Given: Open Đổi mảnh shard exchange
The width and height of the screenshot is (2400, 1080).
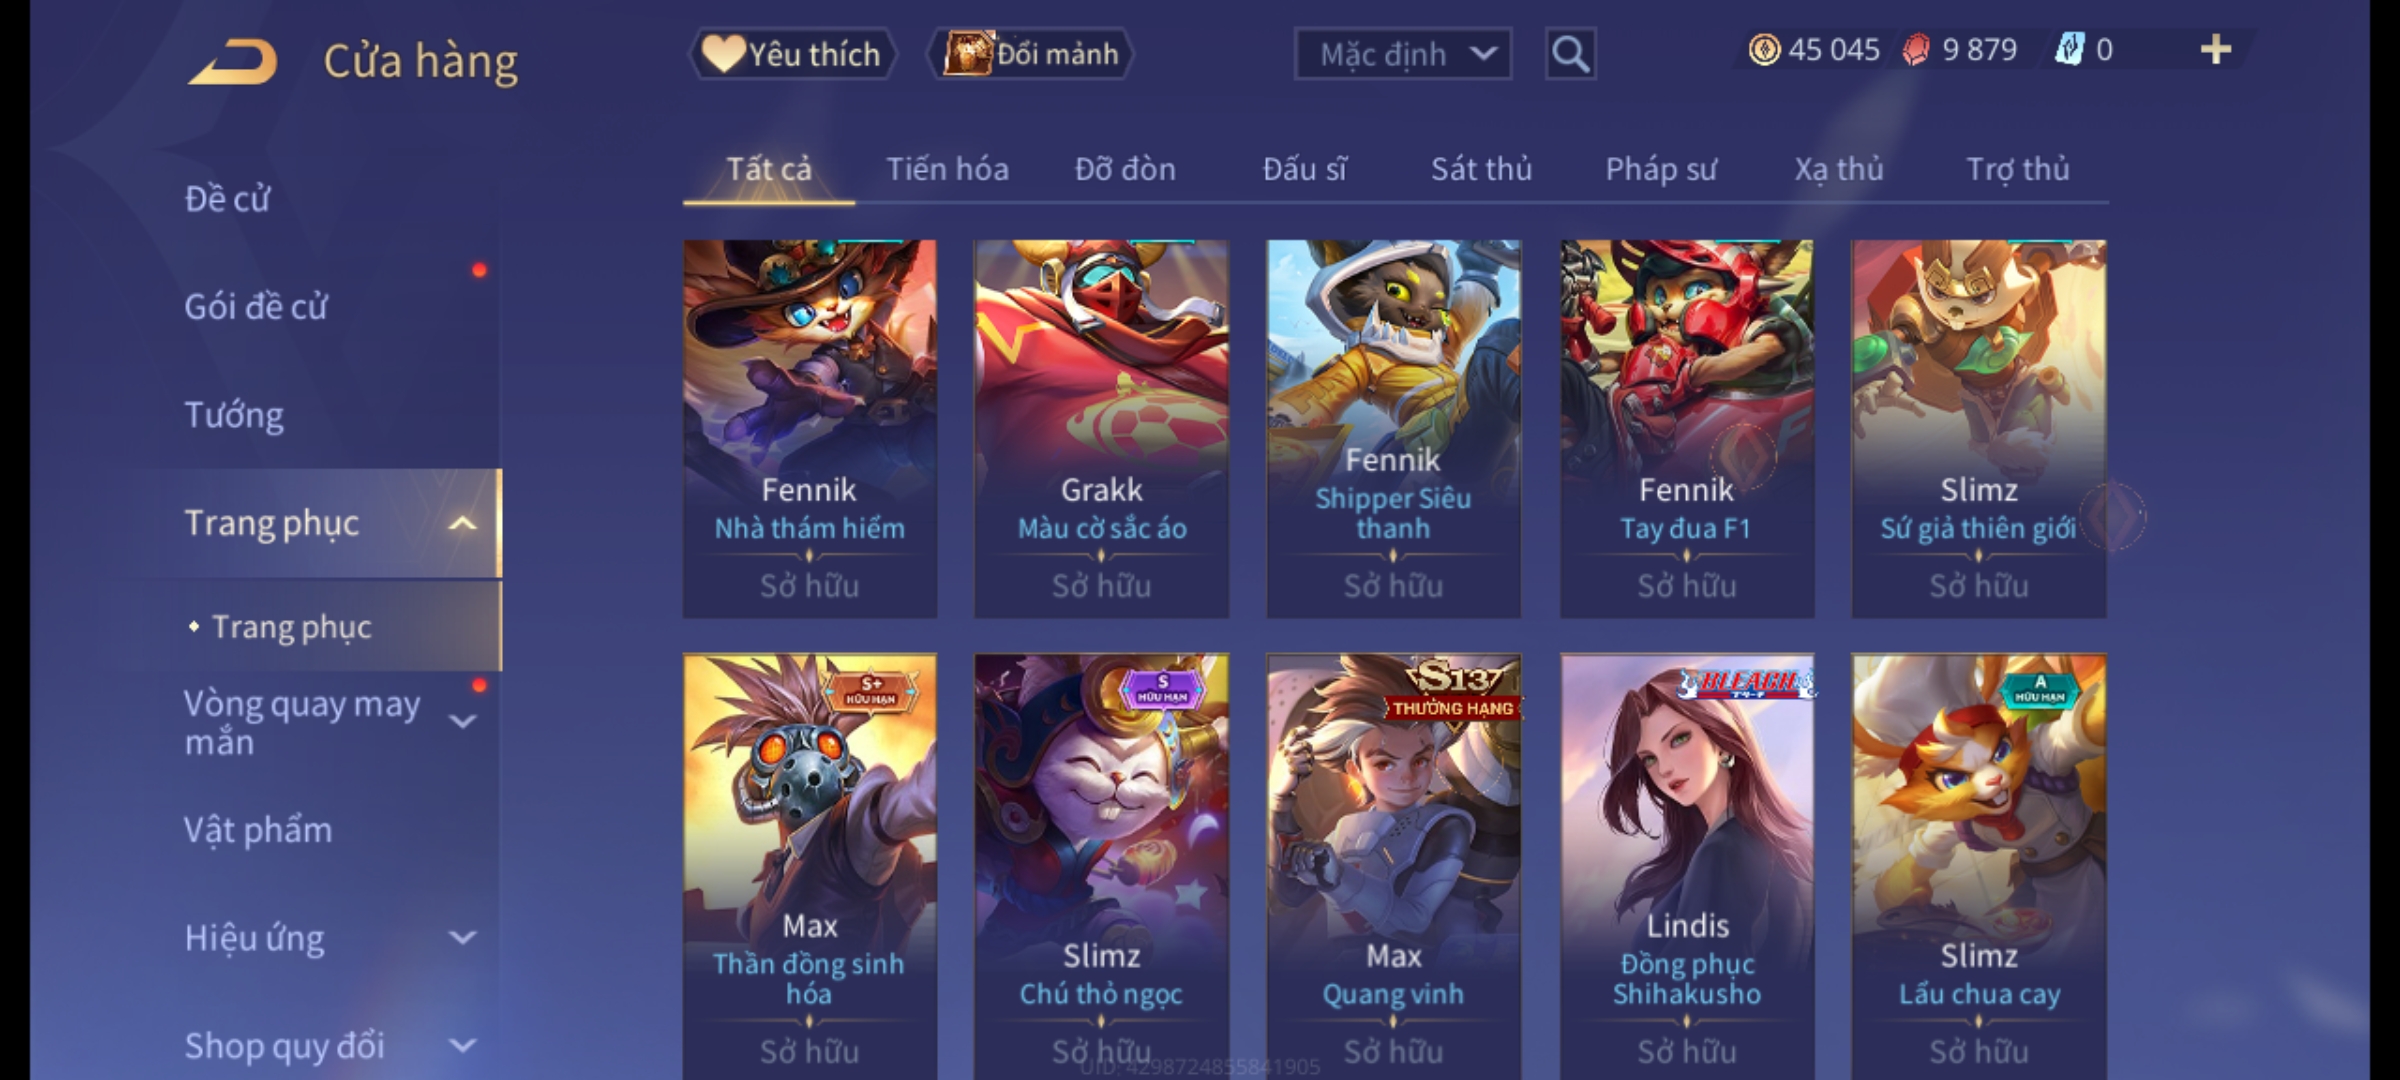Looking at the screenshot, I should (x=1030, y=54).
